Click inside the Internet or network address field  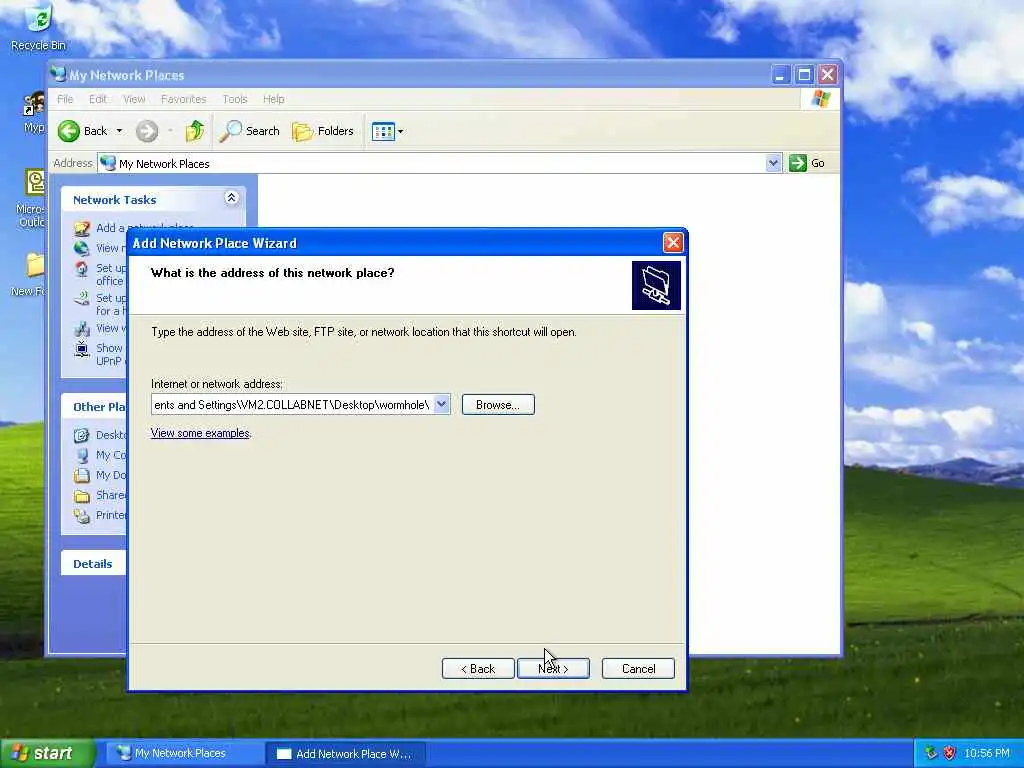tap(292, 404)
